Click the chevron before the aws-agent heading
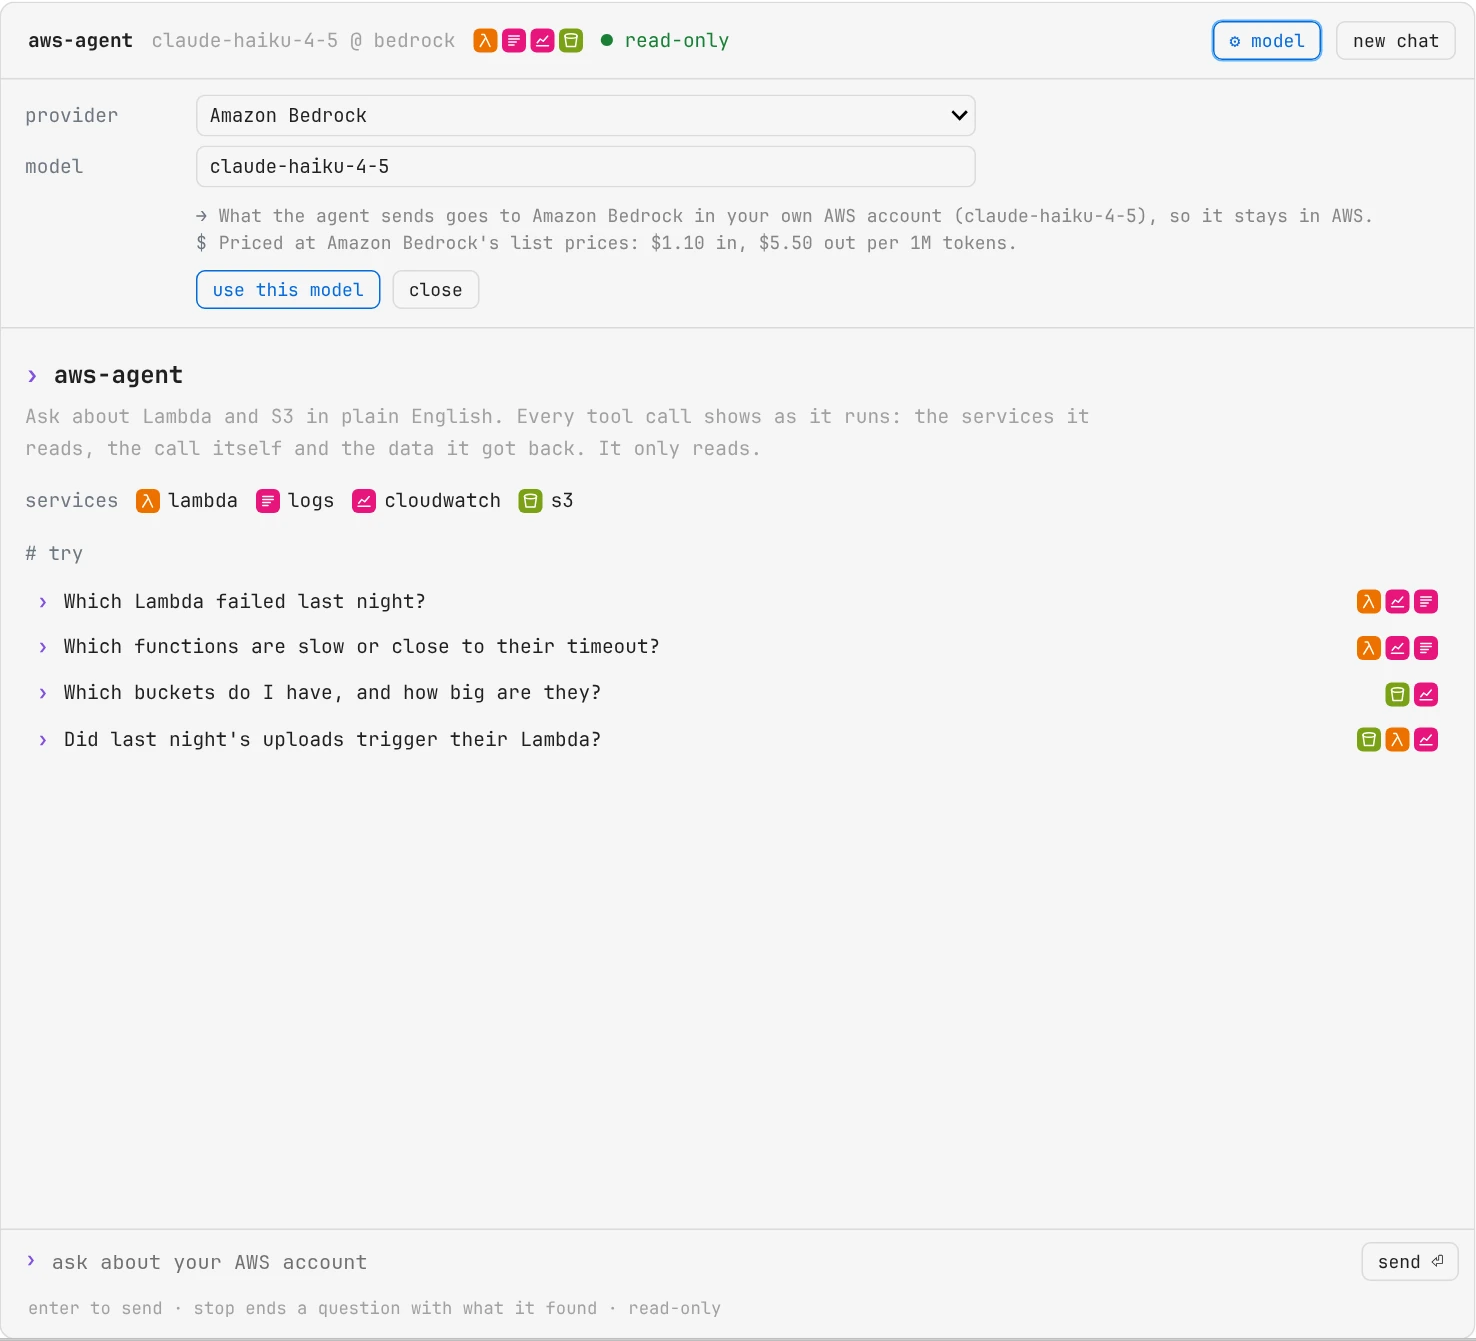The image size is (1476, 1341). 32,376
